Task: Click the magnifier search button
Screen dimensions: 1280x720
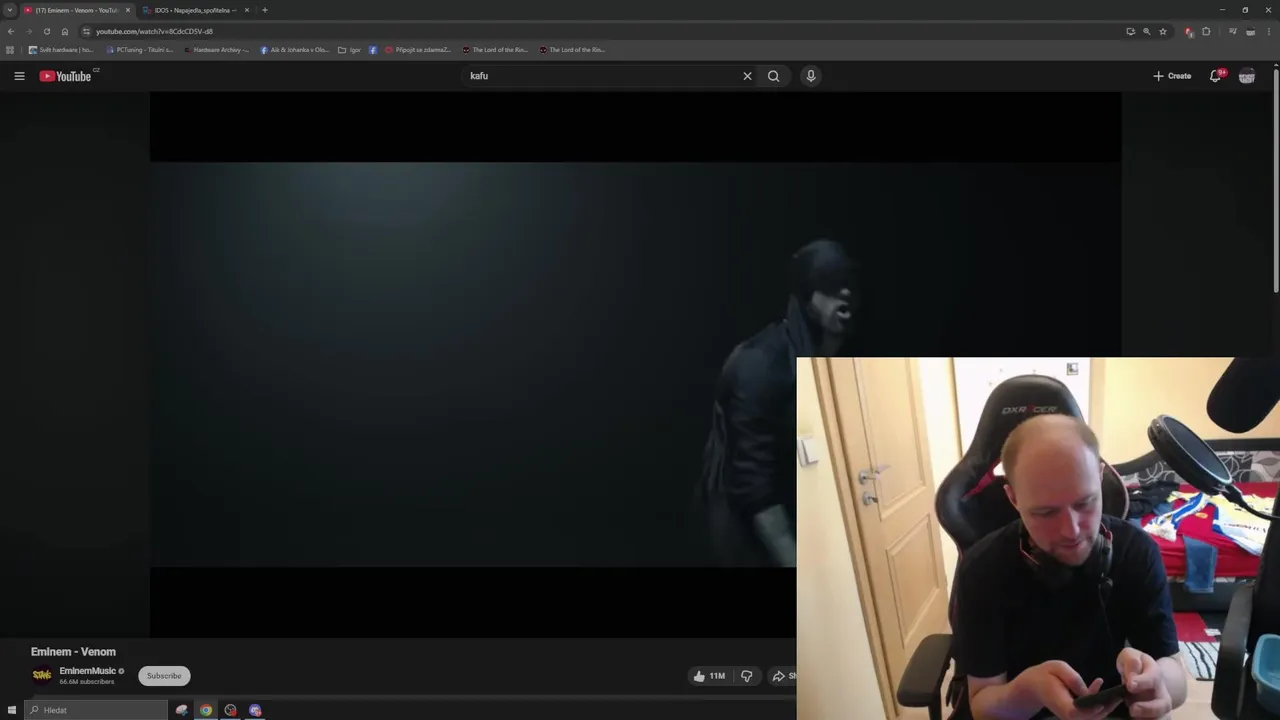Action: (773, 76)
